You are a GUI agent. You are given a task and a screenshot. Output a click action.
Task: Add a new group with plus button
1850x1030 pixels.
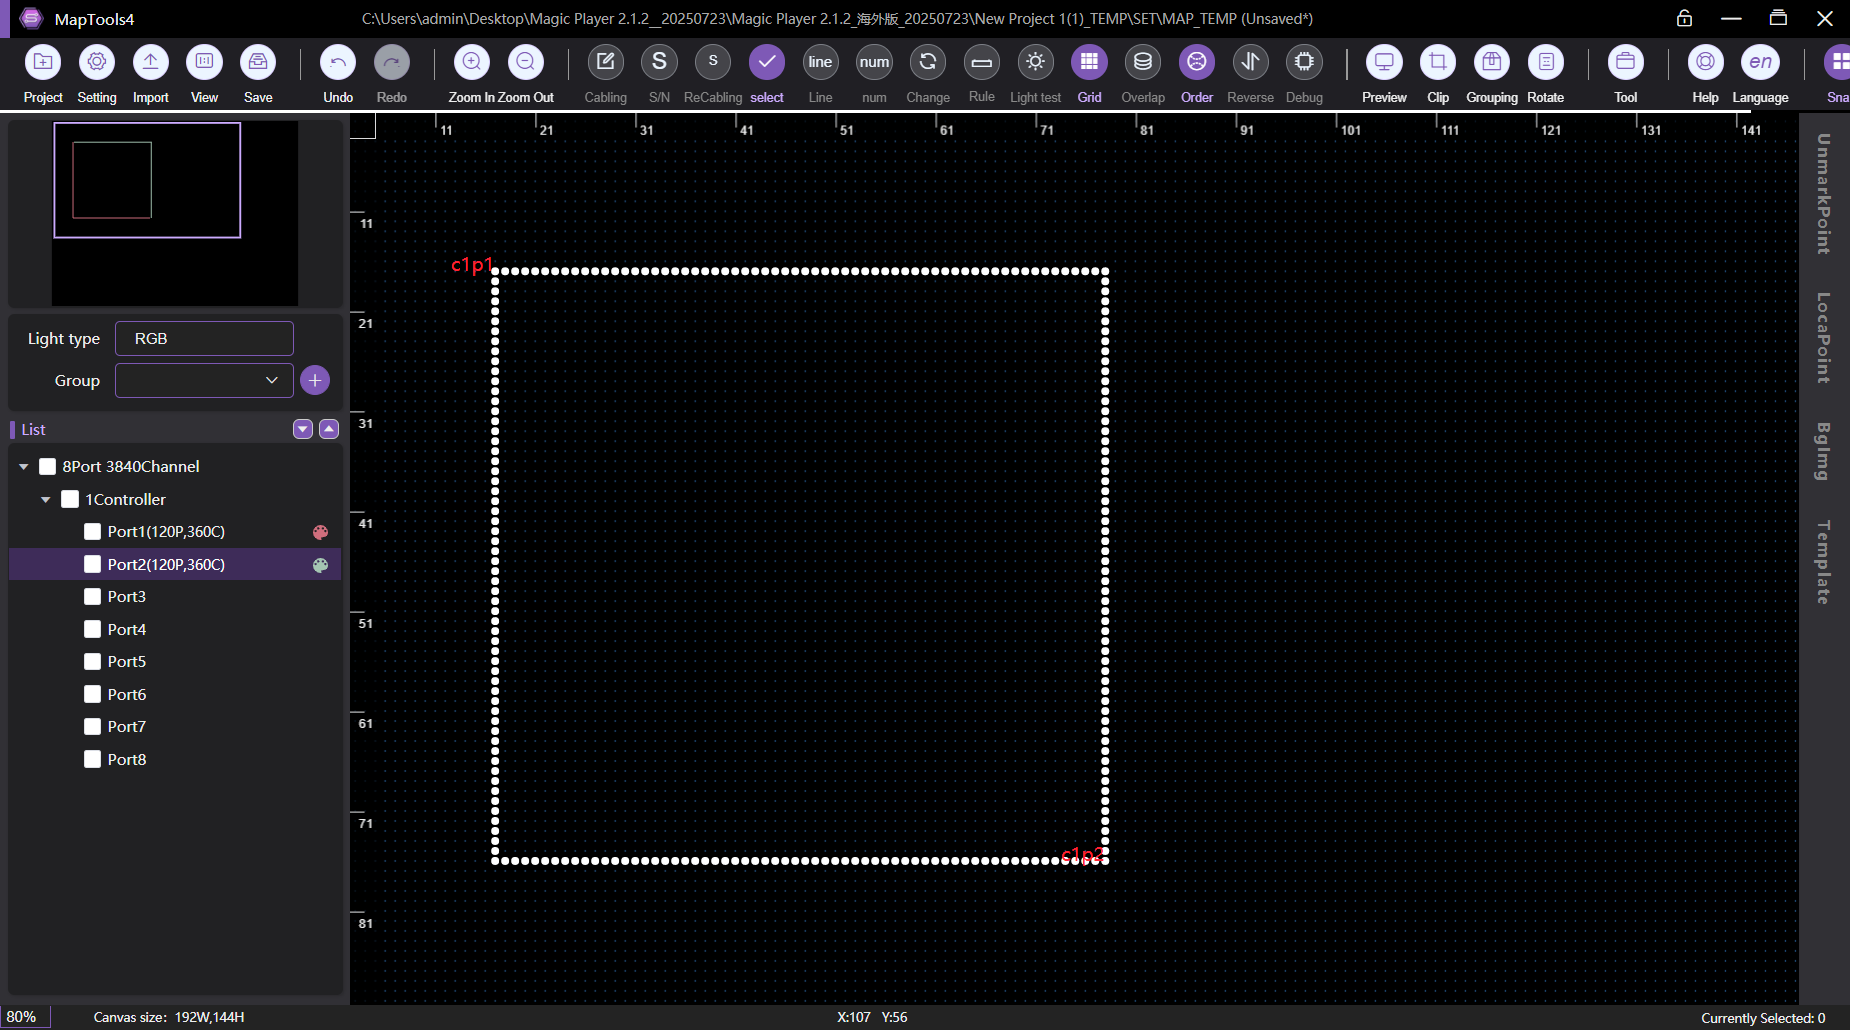pyautogui.click(x=315, y=380)
